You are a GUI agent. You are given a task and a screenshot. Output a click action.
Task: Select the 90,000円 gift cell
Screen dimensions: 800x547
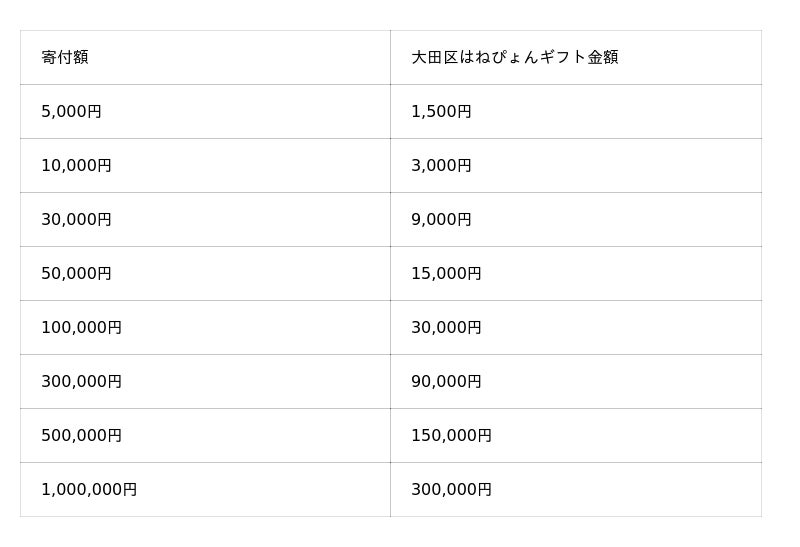click(446, 382)
